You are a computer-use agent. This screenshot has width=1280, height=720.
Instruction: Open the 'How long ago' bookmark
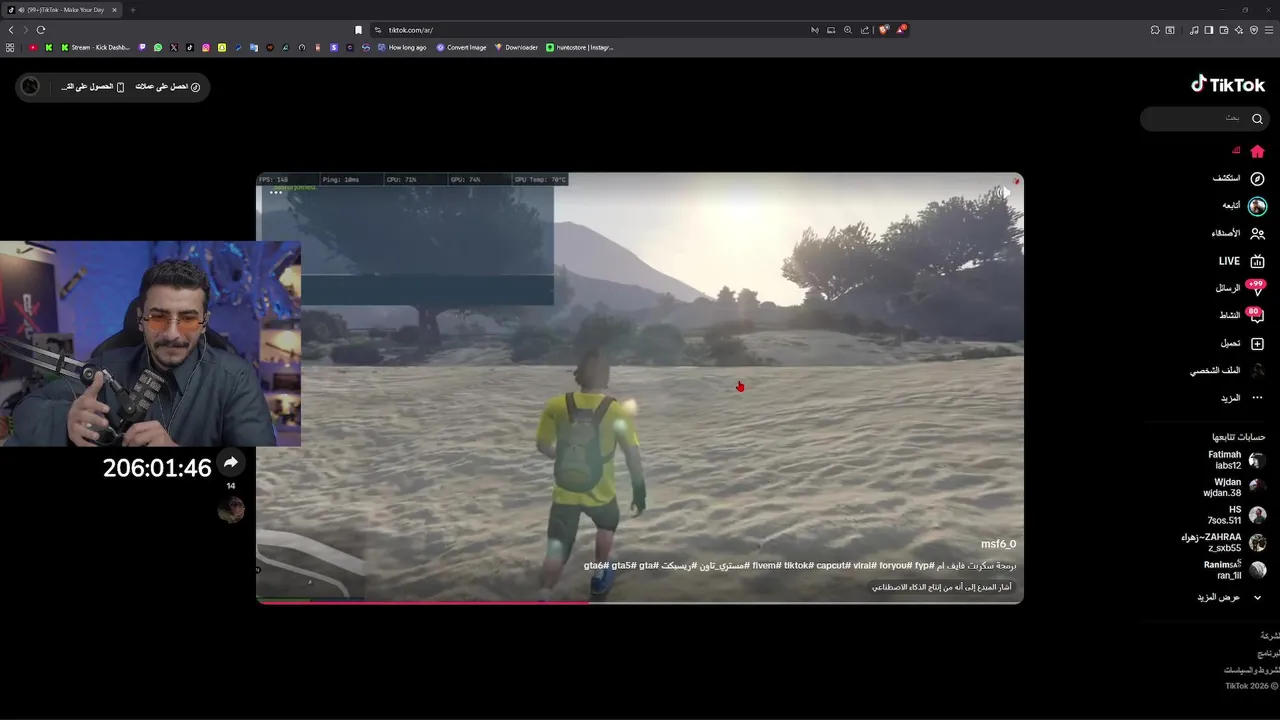402,47
